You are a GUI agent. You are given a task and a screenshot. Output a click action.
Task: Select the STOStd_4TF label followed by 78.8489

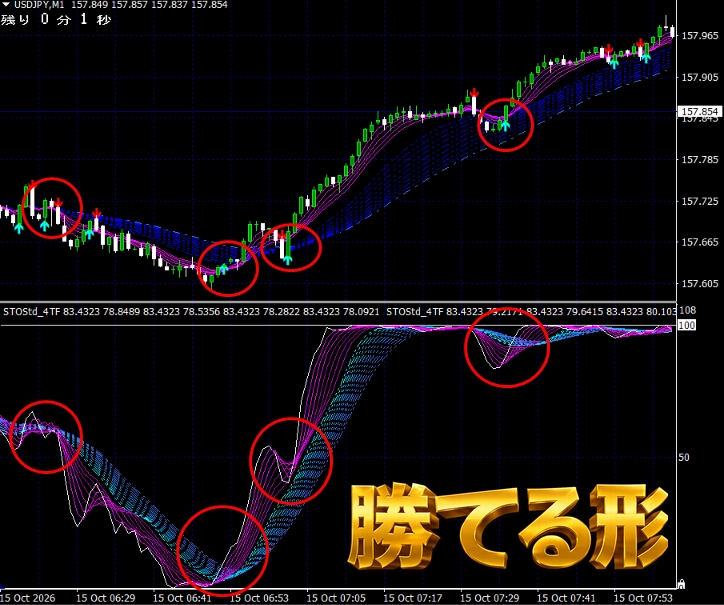(32, 312)
